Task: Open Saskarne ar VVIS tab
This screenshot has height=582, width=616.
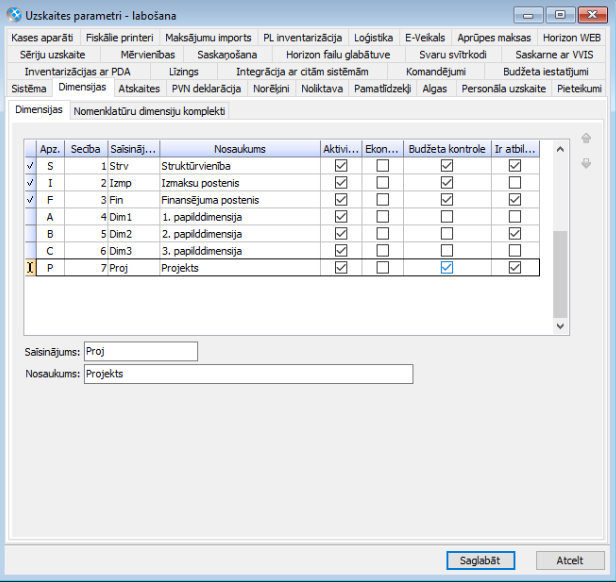Action: click(554, 55)
